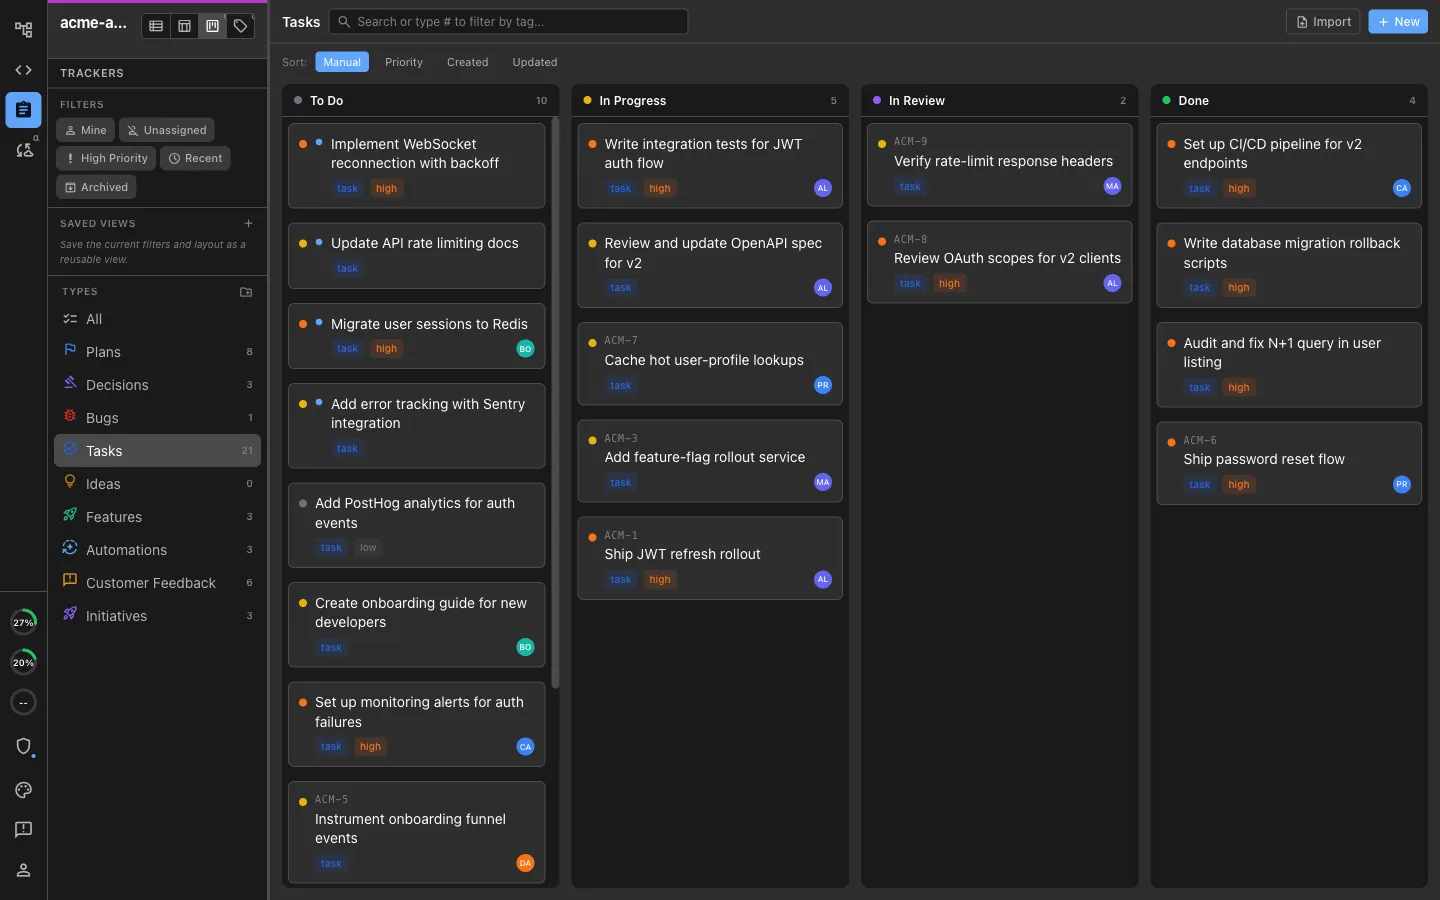Image resolution: width=1440 pixels, height=900 pixels.
Task: Open the Review and update OpenAPI spec card
Action: point(710,265)
